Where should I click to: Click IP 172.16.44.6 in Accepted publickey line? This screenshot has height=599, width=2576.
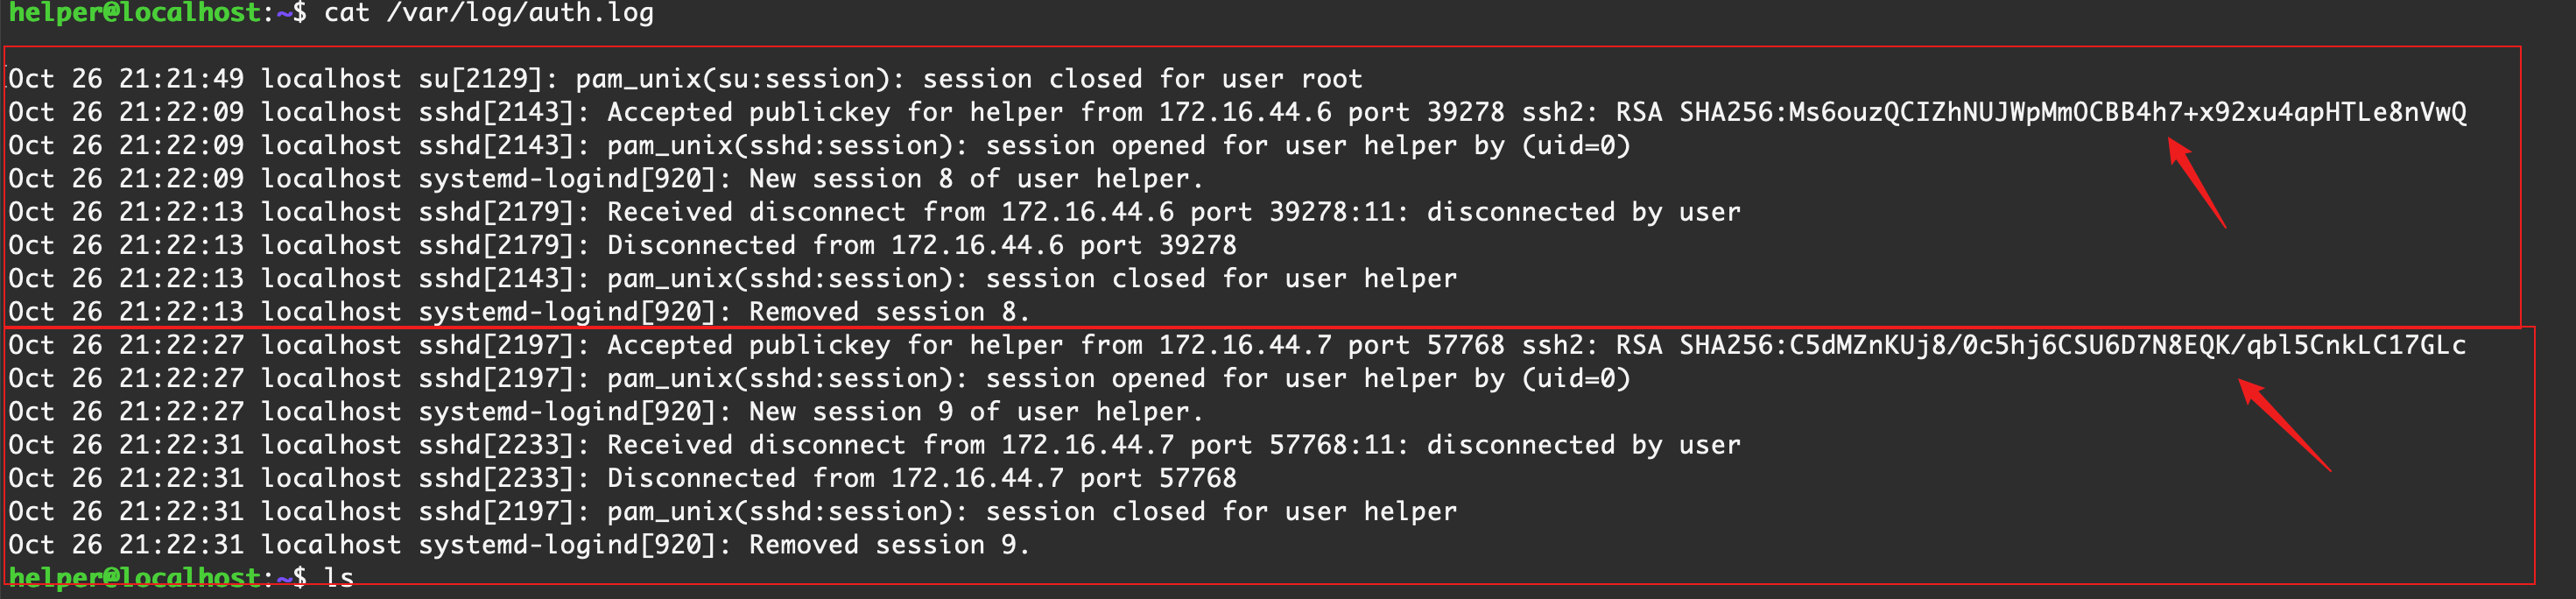[1245, 112]
